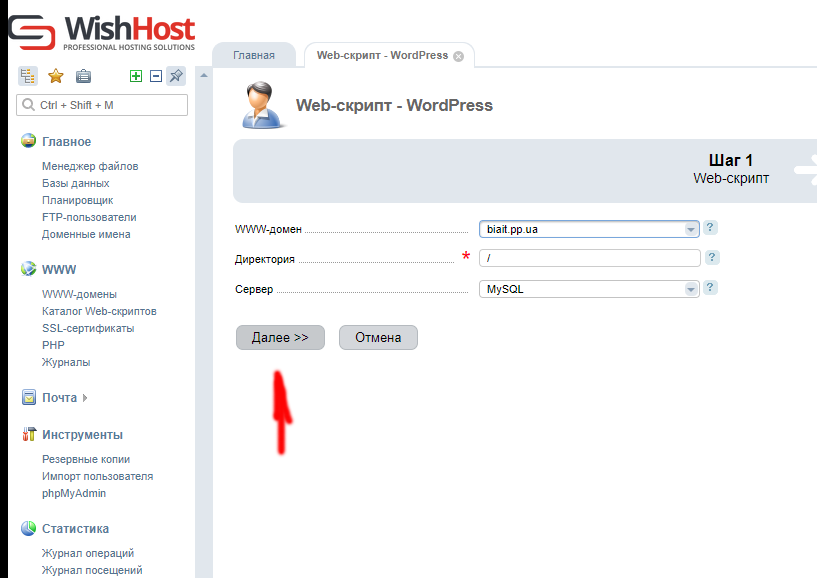Open Журналы under WWW
Viewport: 817px width, 578px height.
tap(66, 362)
